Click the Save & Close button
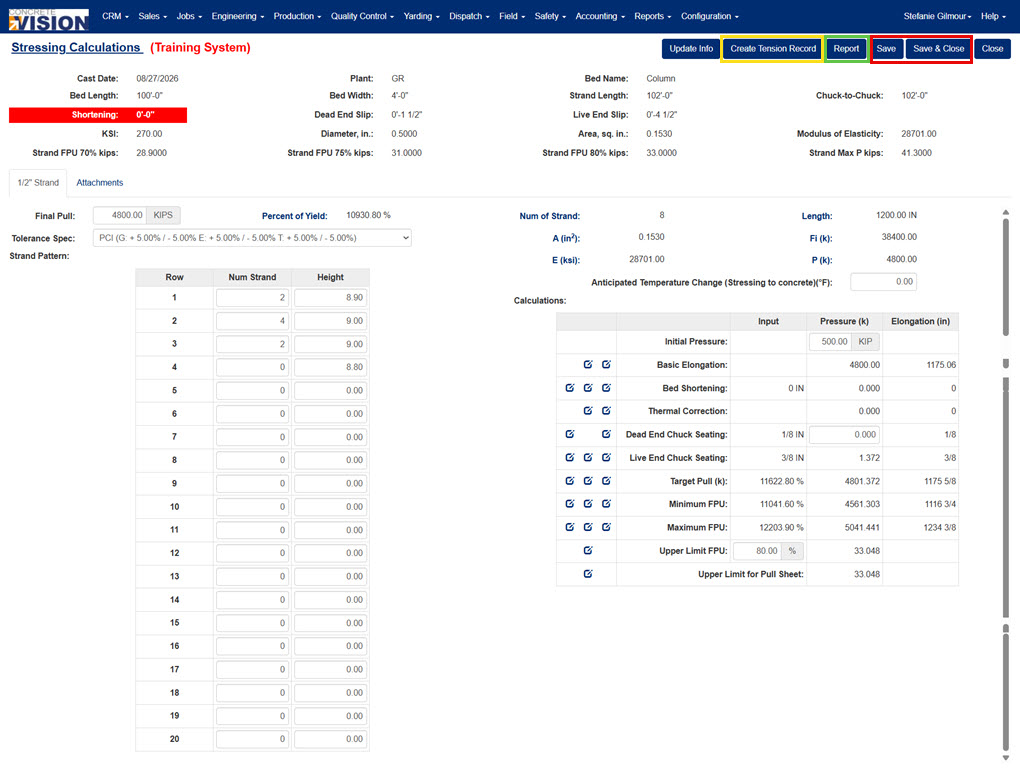The height and width of the screenshot is (777, 1020). [938, 49]
